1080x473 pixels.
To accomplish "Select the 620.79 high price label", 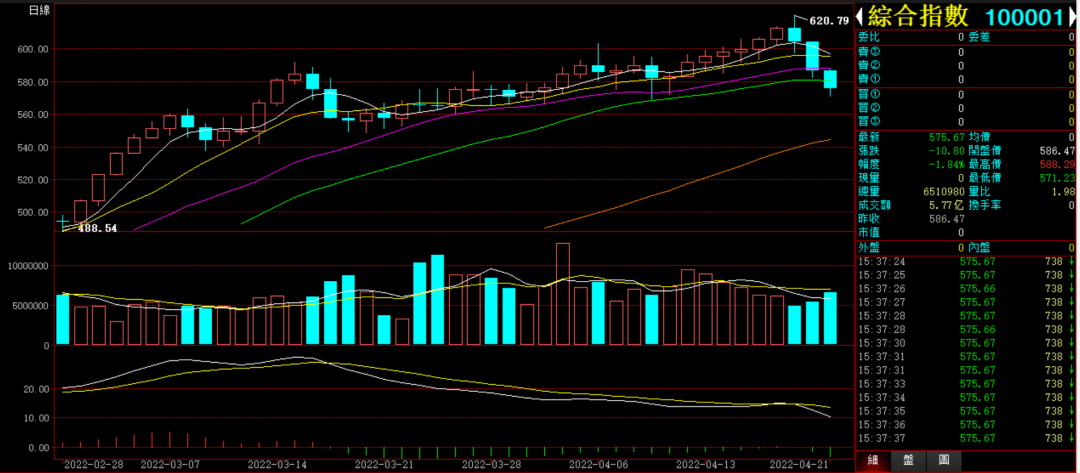I will pyautogui.click(x=829, y=21).
